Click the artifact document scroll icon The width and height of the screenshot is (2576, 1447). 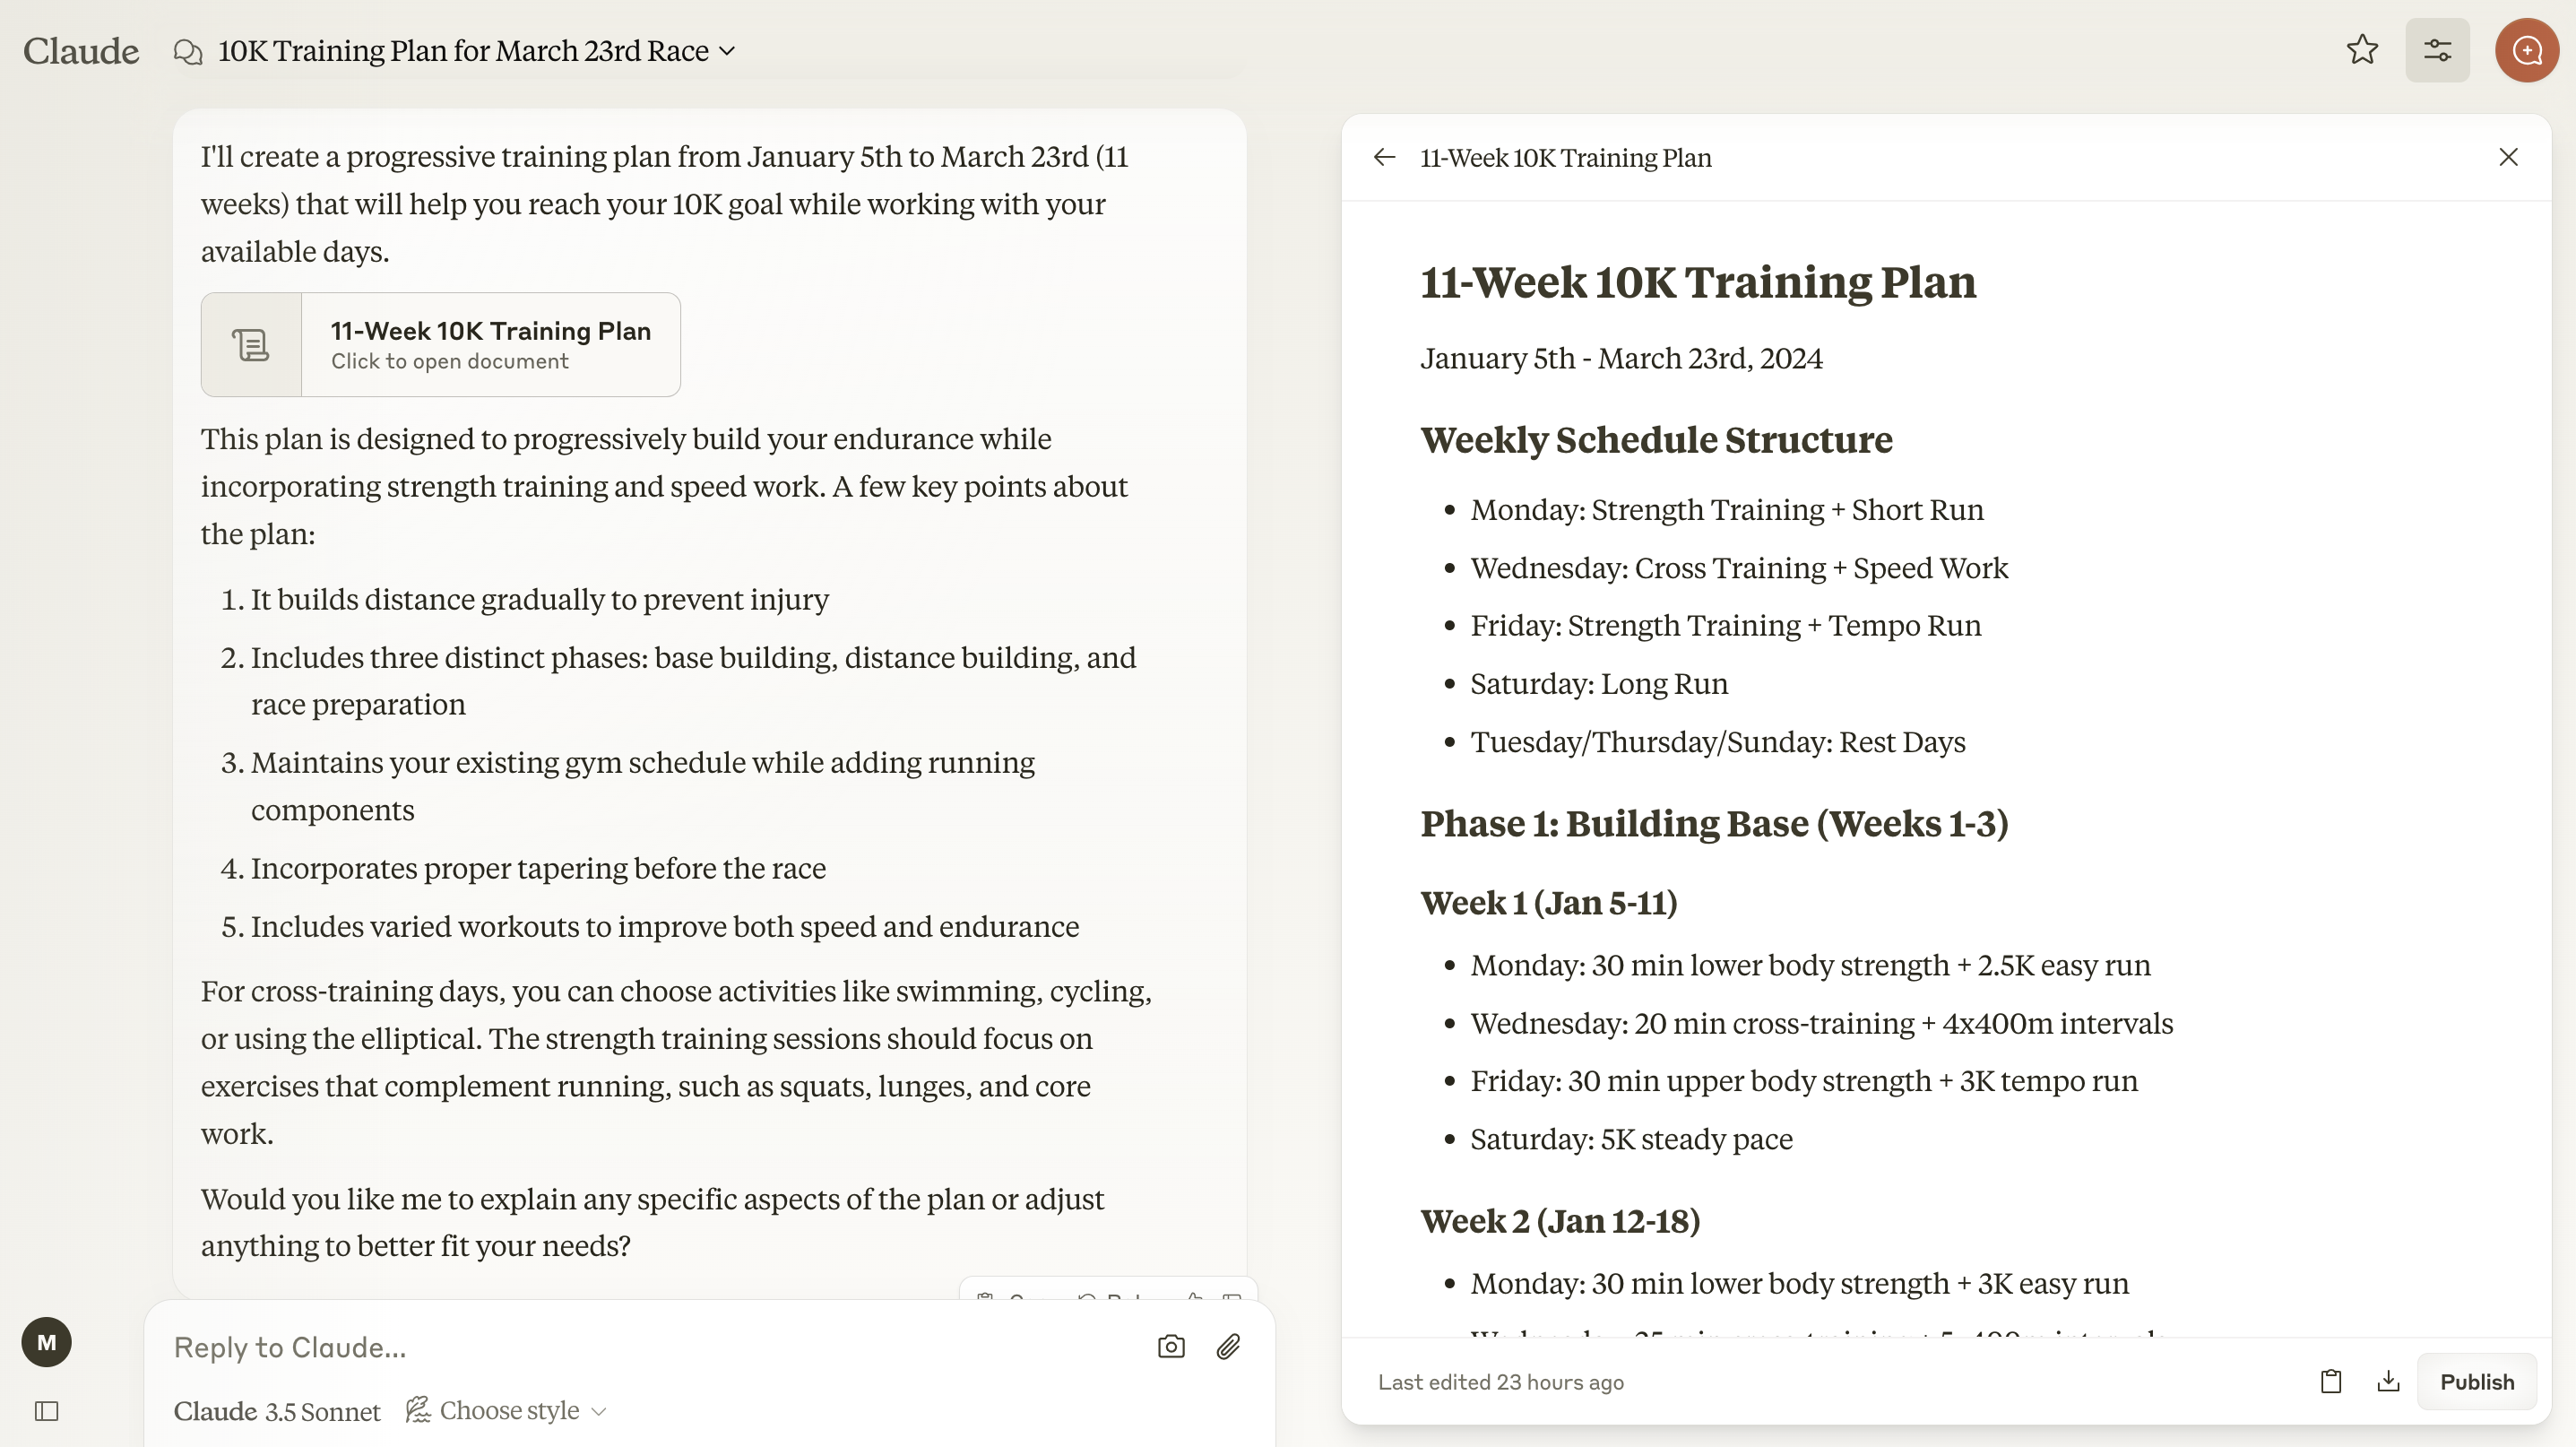(x=251, y=345)
